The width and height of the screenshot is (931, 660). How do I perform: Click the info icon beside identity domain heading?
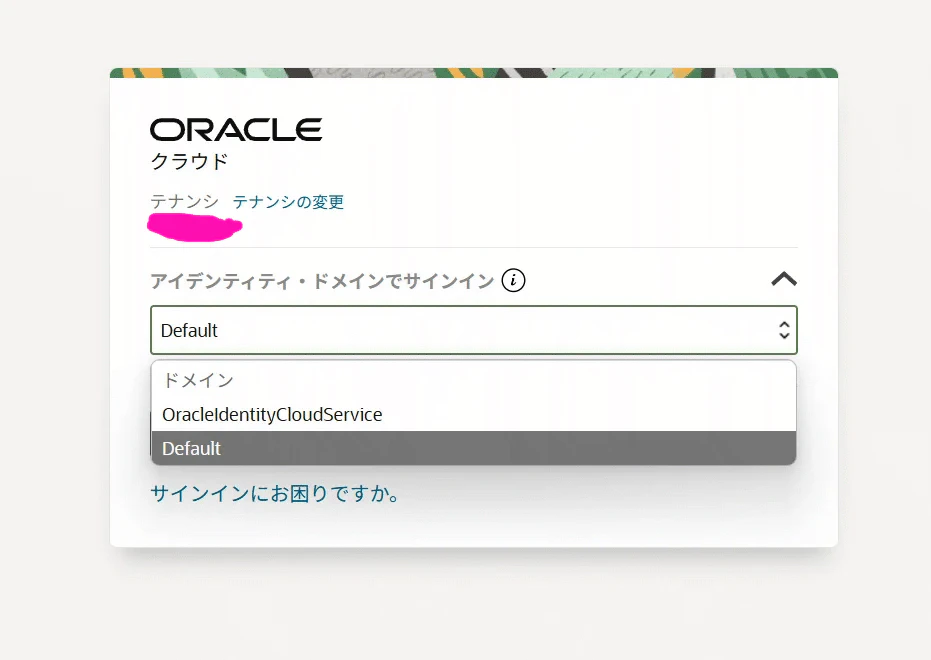click(x=513, y=280)
